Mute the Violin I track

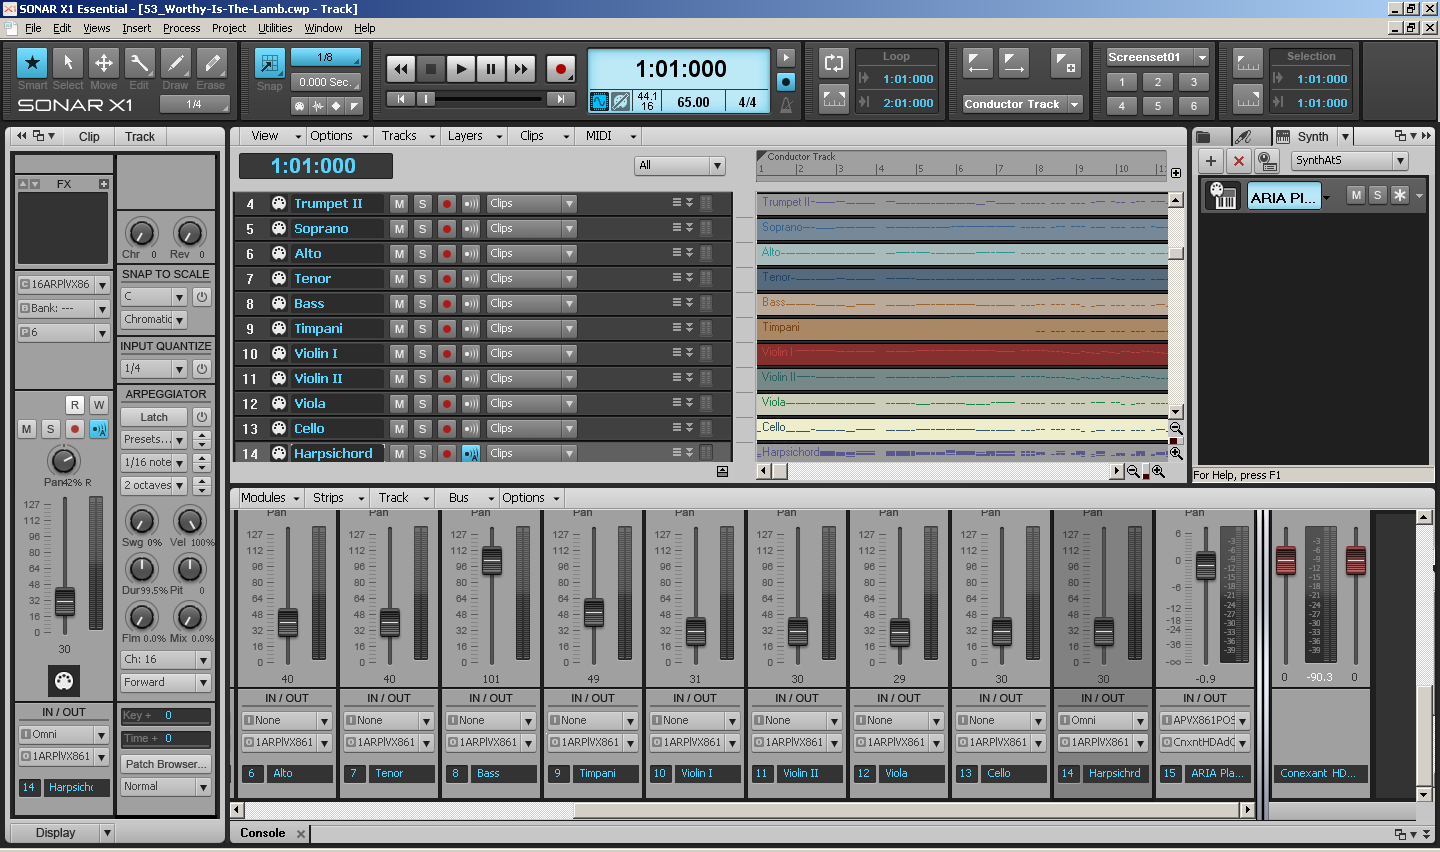pos(399,353)
